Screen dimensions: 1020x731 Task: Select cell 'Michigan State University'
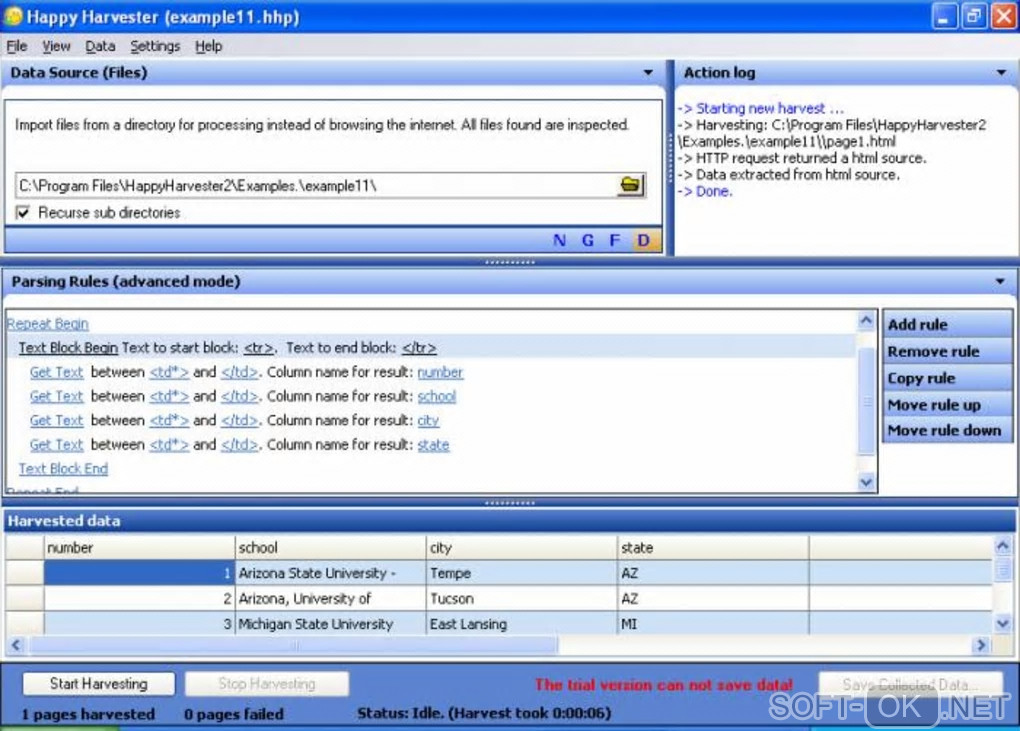coord(330,624)
